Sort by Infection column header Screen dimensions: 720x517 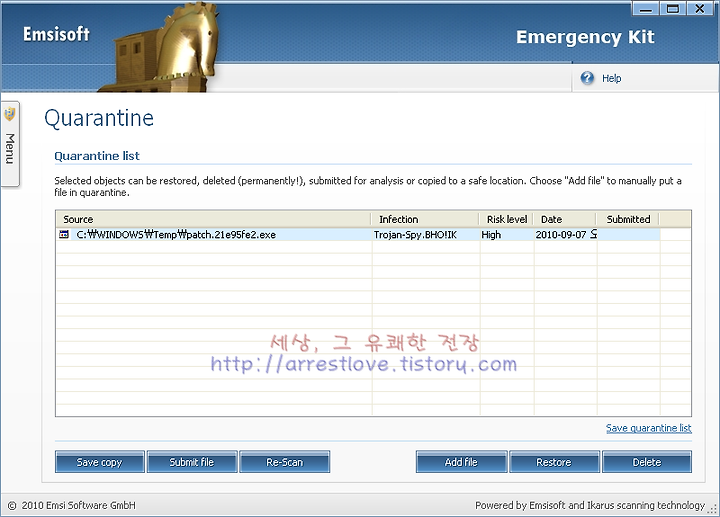[x=425, y=219]
